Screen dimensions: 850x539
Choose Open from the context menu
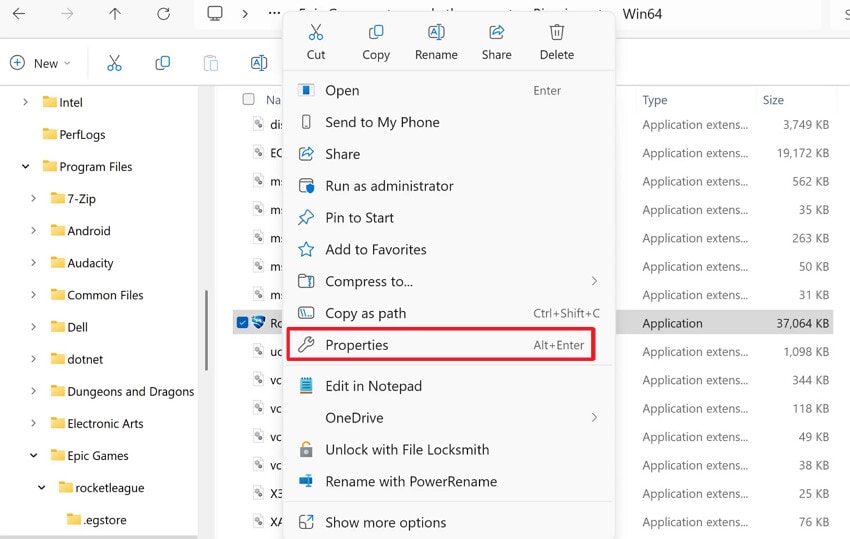click(449, 91)
